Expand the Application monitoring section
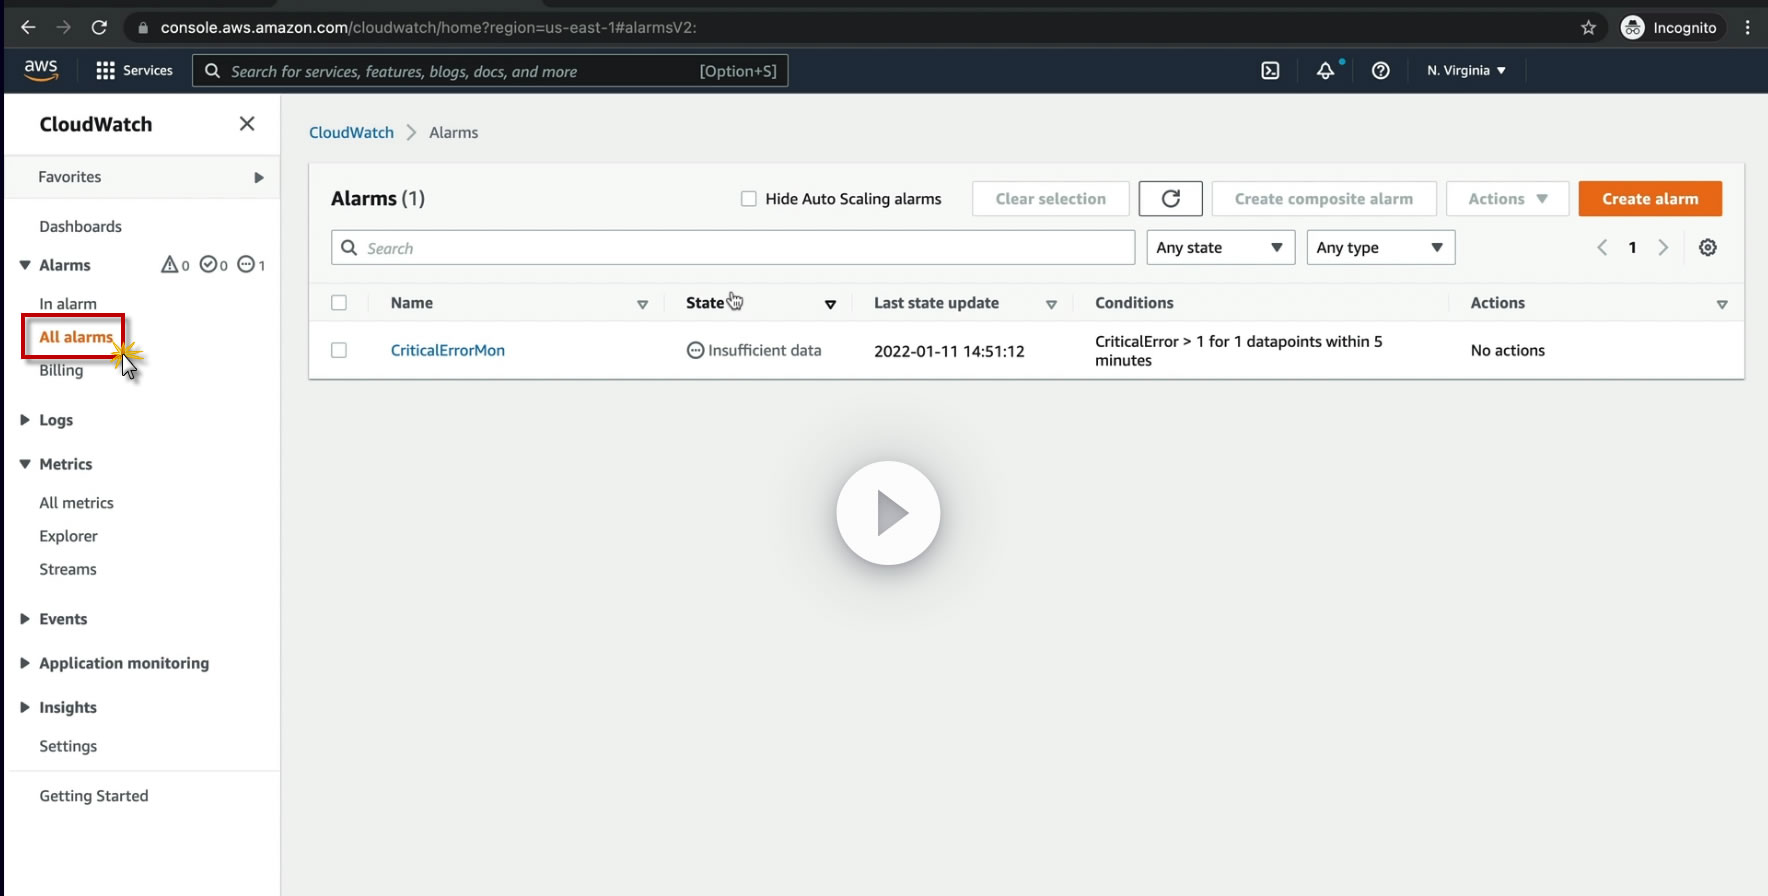Screen dimensions: 1768x896 [x=25, y=663]
